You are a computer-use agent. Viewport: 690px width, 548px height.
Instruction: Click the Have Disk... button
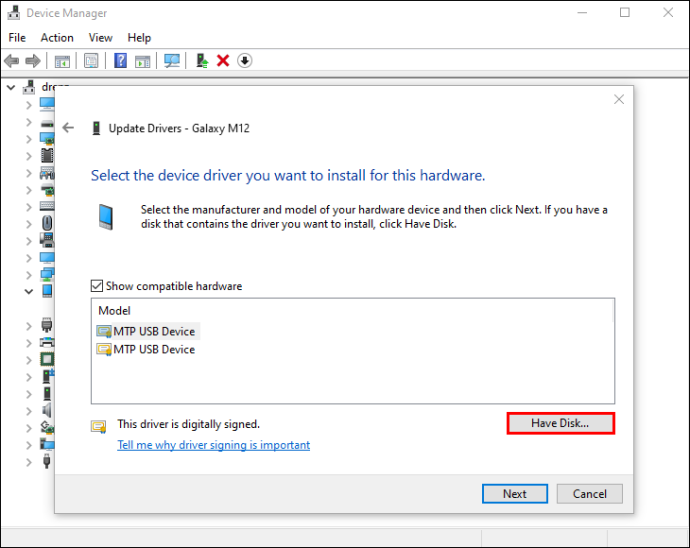[560, 423]
